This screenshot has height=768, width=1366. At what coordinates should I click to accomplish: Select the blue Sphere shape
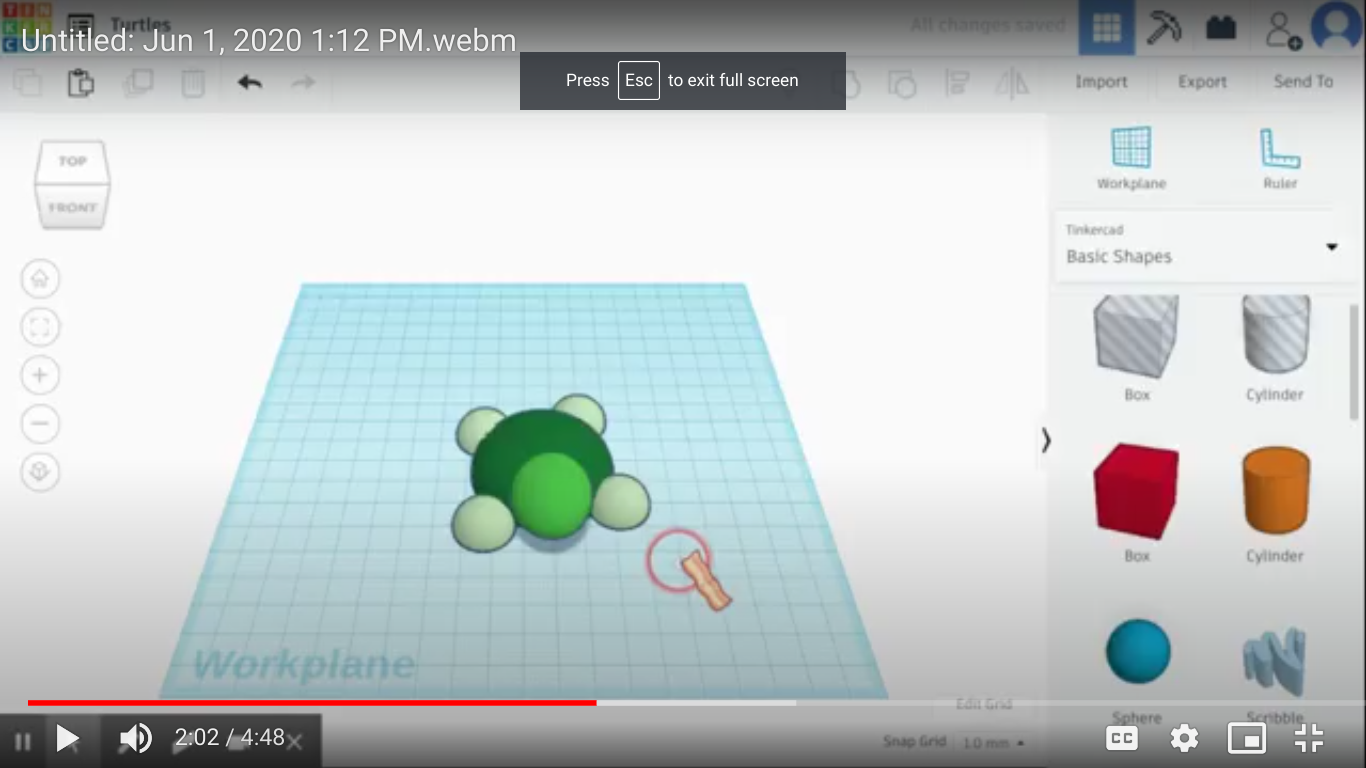pyautogui.click(x=1138, y=652)
